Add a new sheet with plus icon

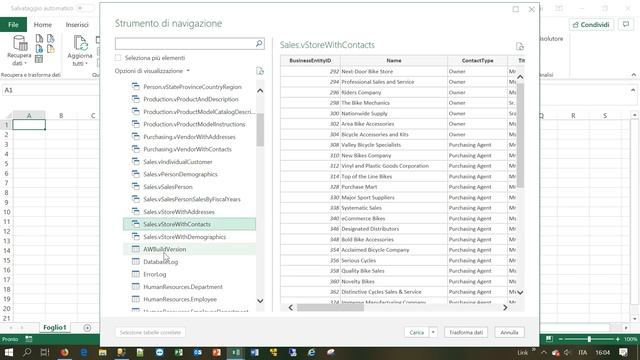click(x=87, y=328)
